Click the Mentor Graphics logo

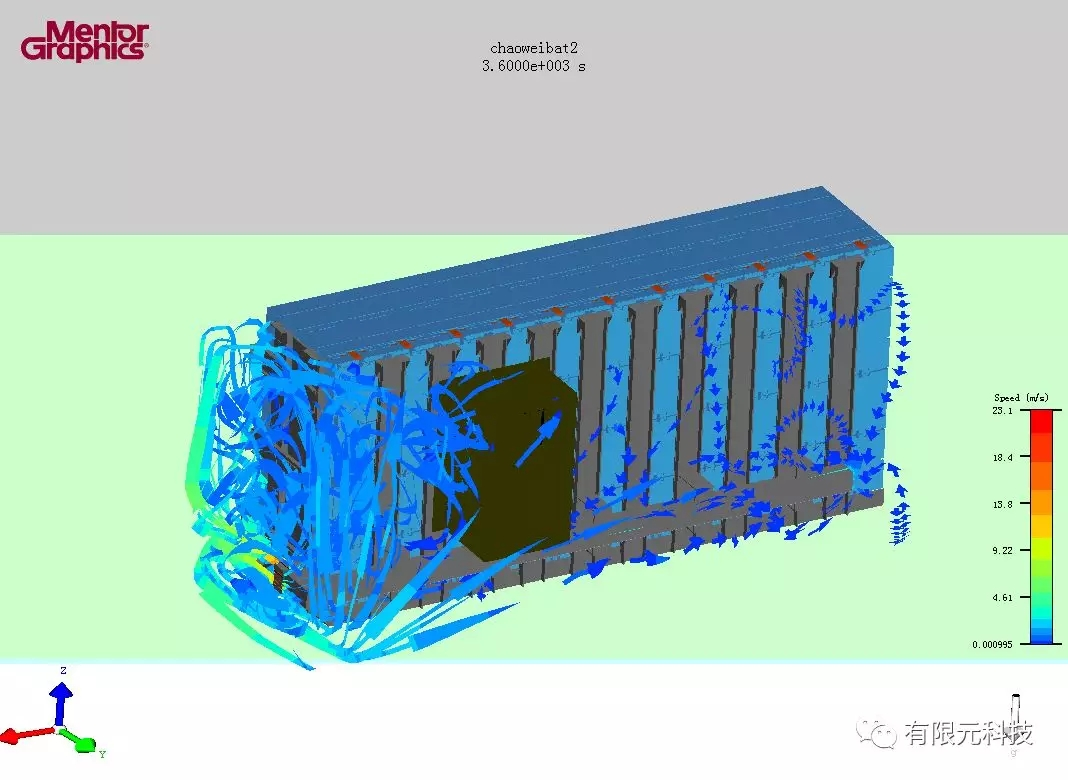pos(85,42)
